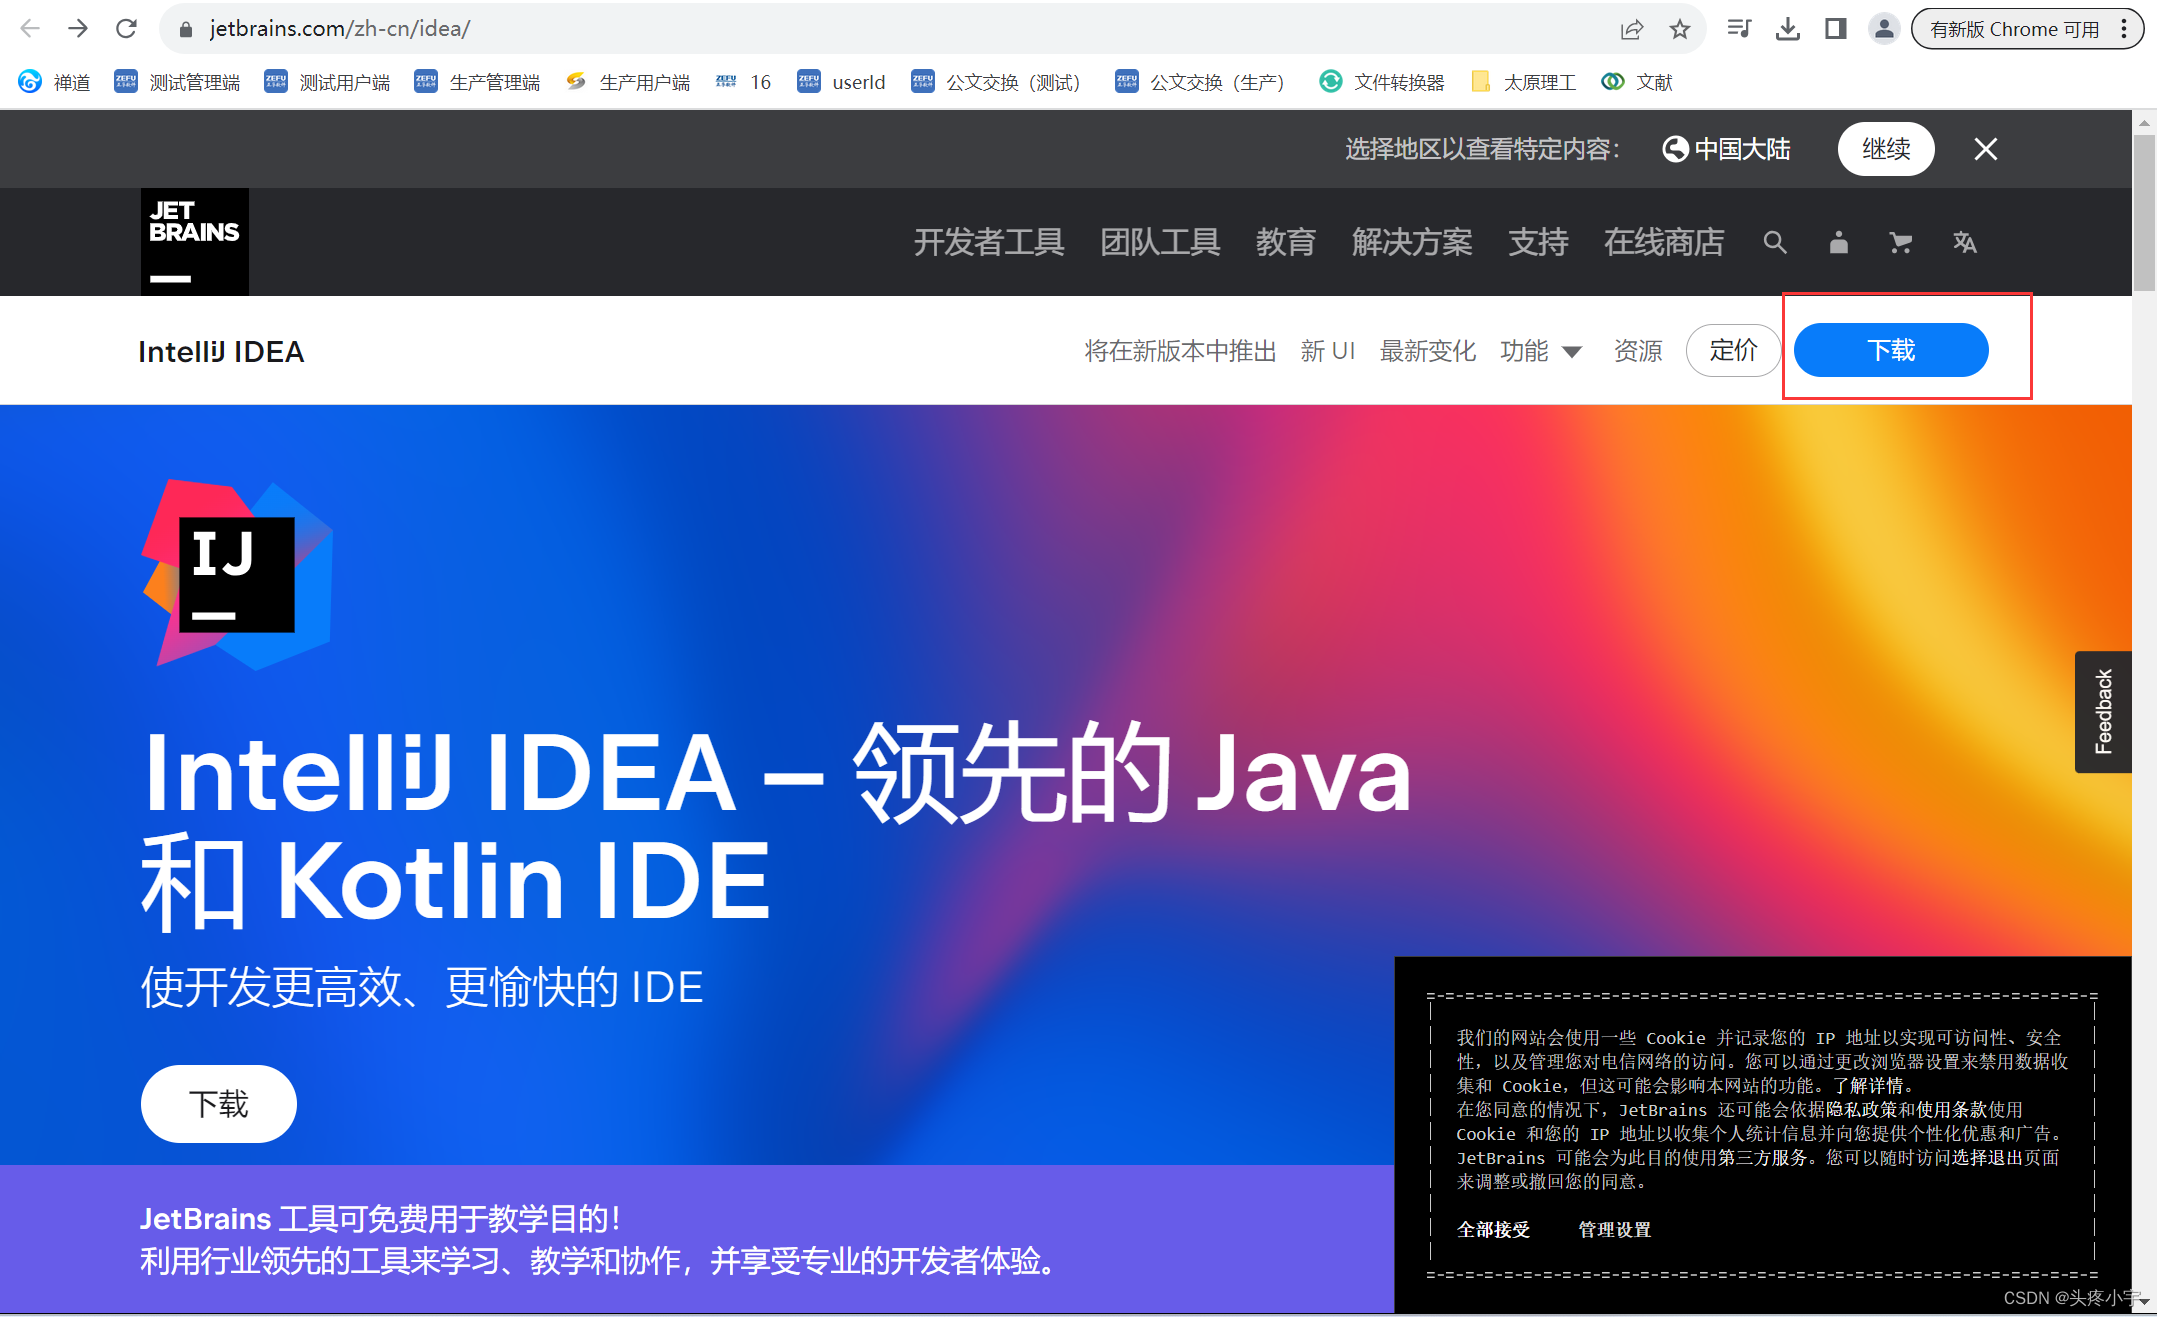2157x1317 pixels.
Task: Open the shopping cart icon
Action: (1901, 242)
